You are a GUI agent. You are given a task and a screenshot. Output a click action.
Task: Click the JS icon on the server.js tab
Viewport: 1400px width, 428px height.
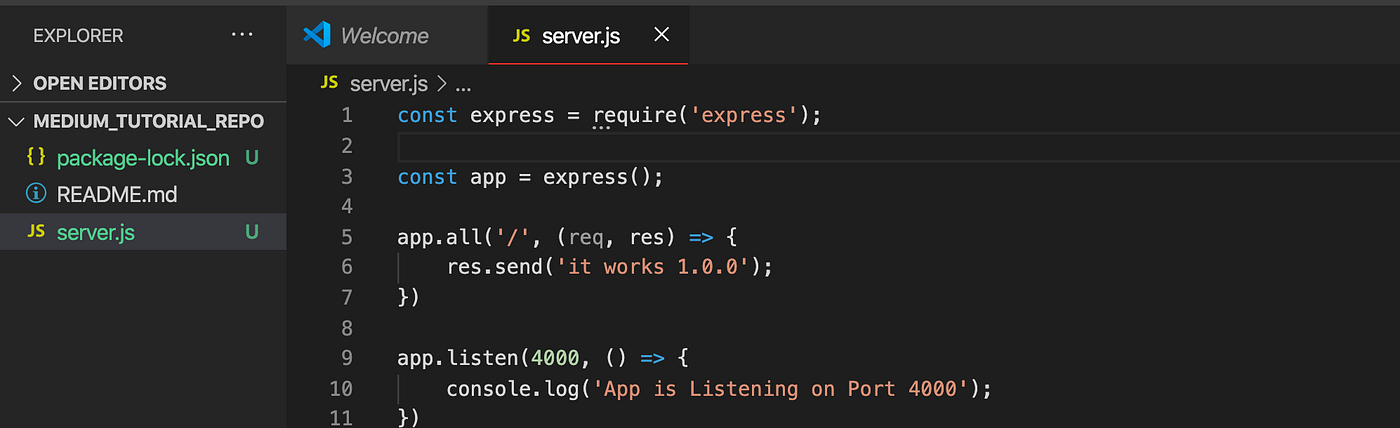(x=521, y=36)
